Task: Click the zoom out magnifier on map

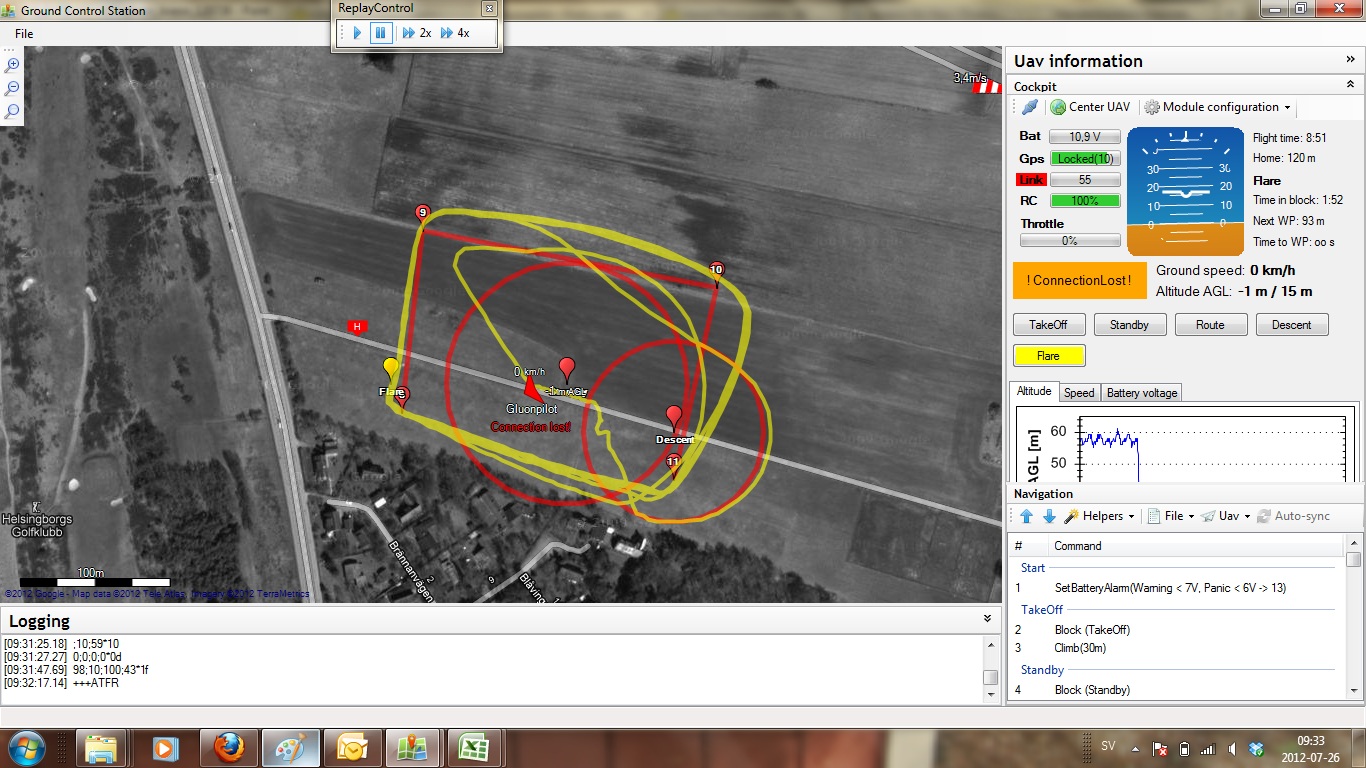Action: 12,88
